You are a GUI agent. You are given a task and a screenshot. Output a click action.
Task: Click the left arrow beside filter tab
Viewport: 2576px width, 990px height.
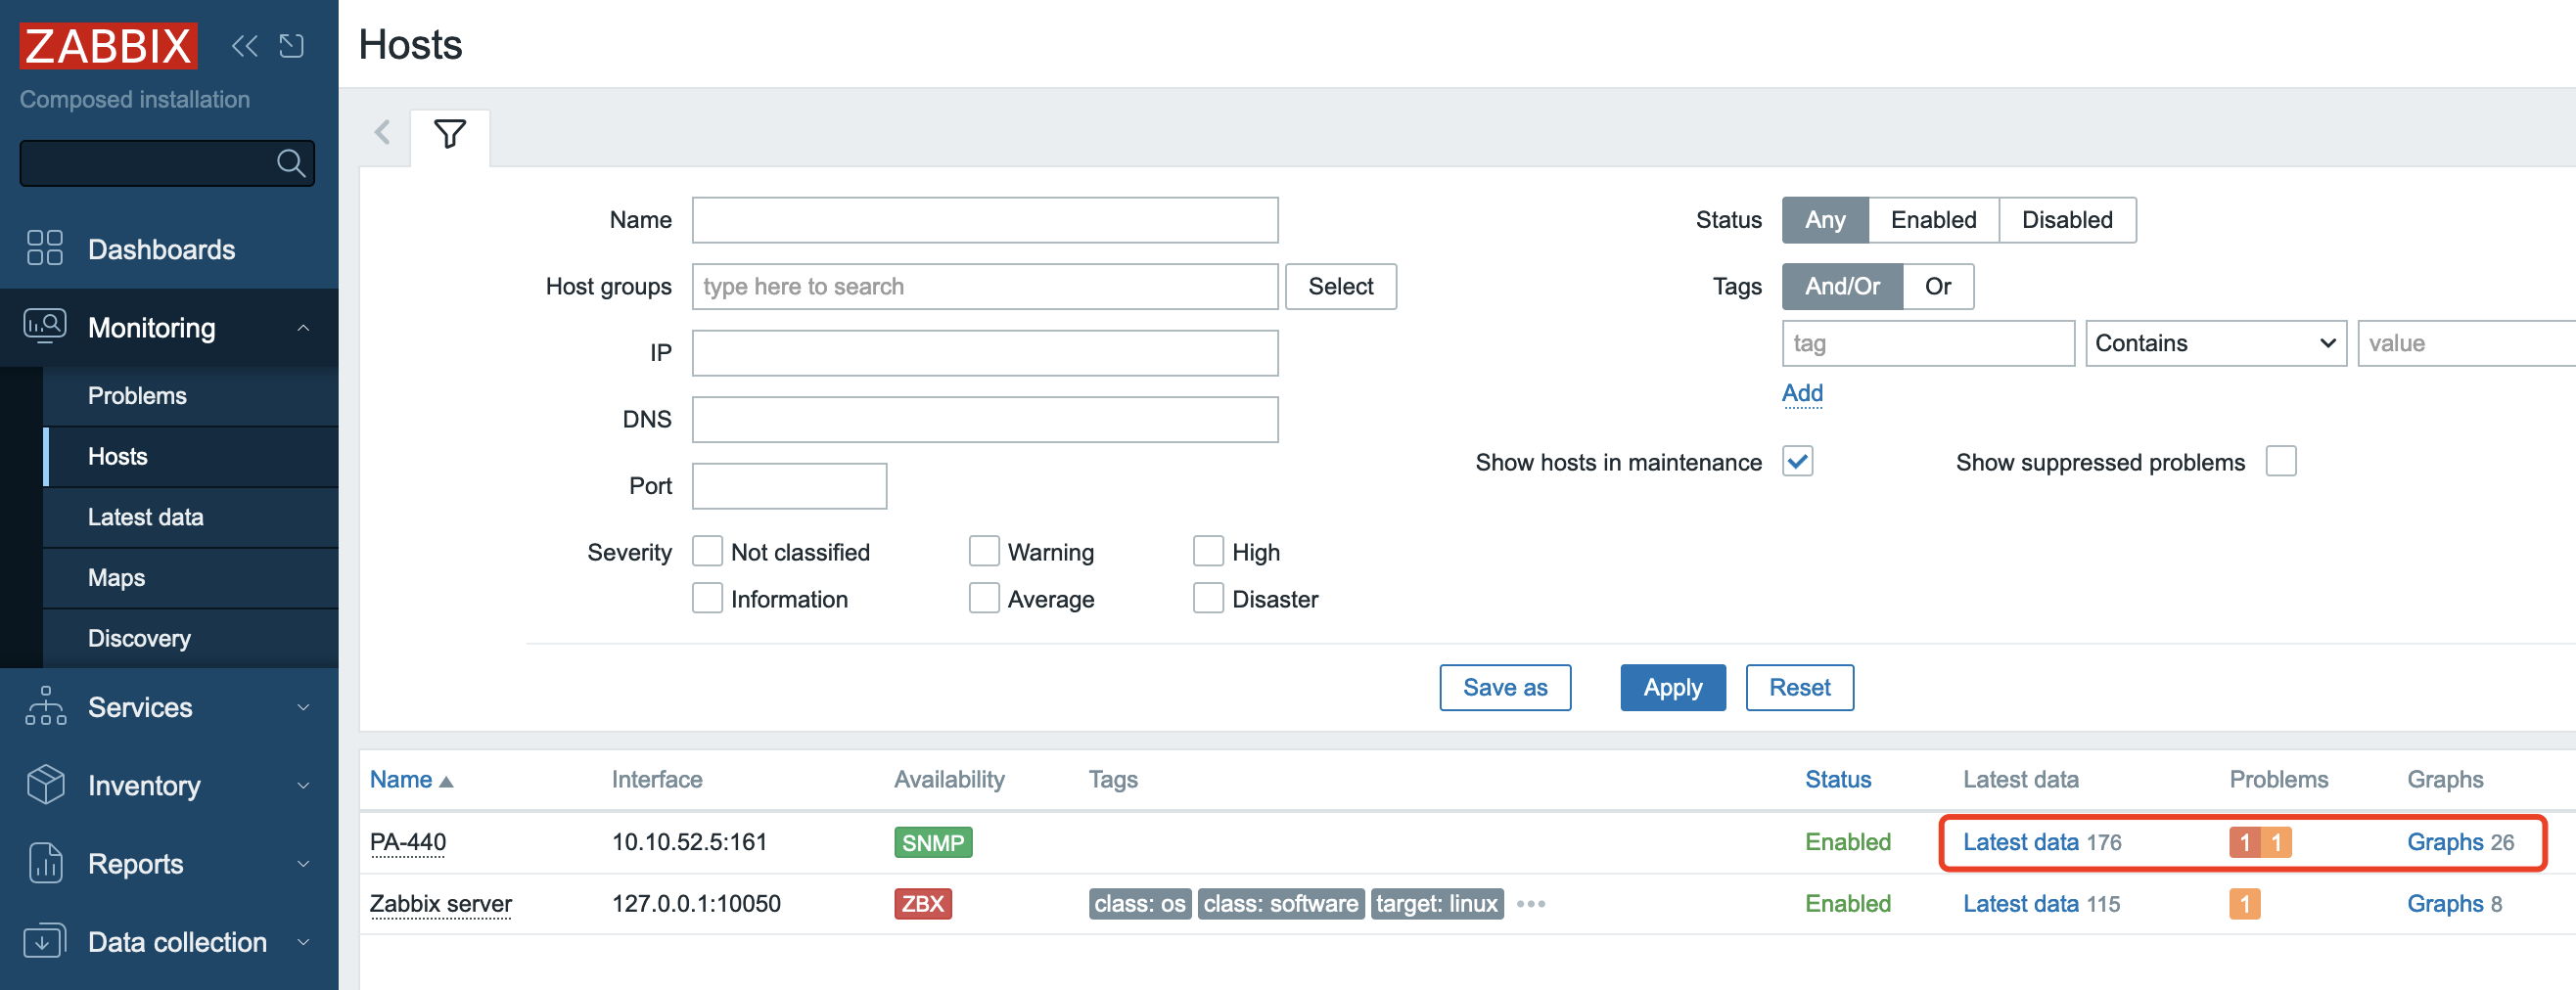pyautogui.click(x=382, y=133)
